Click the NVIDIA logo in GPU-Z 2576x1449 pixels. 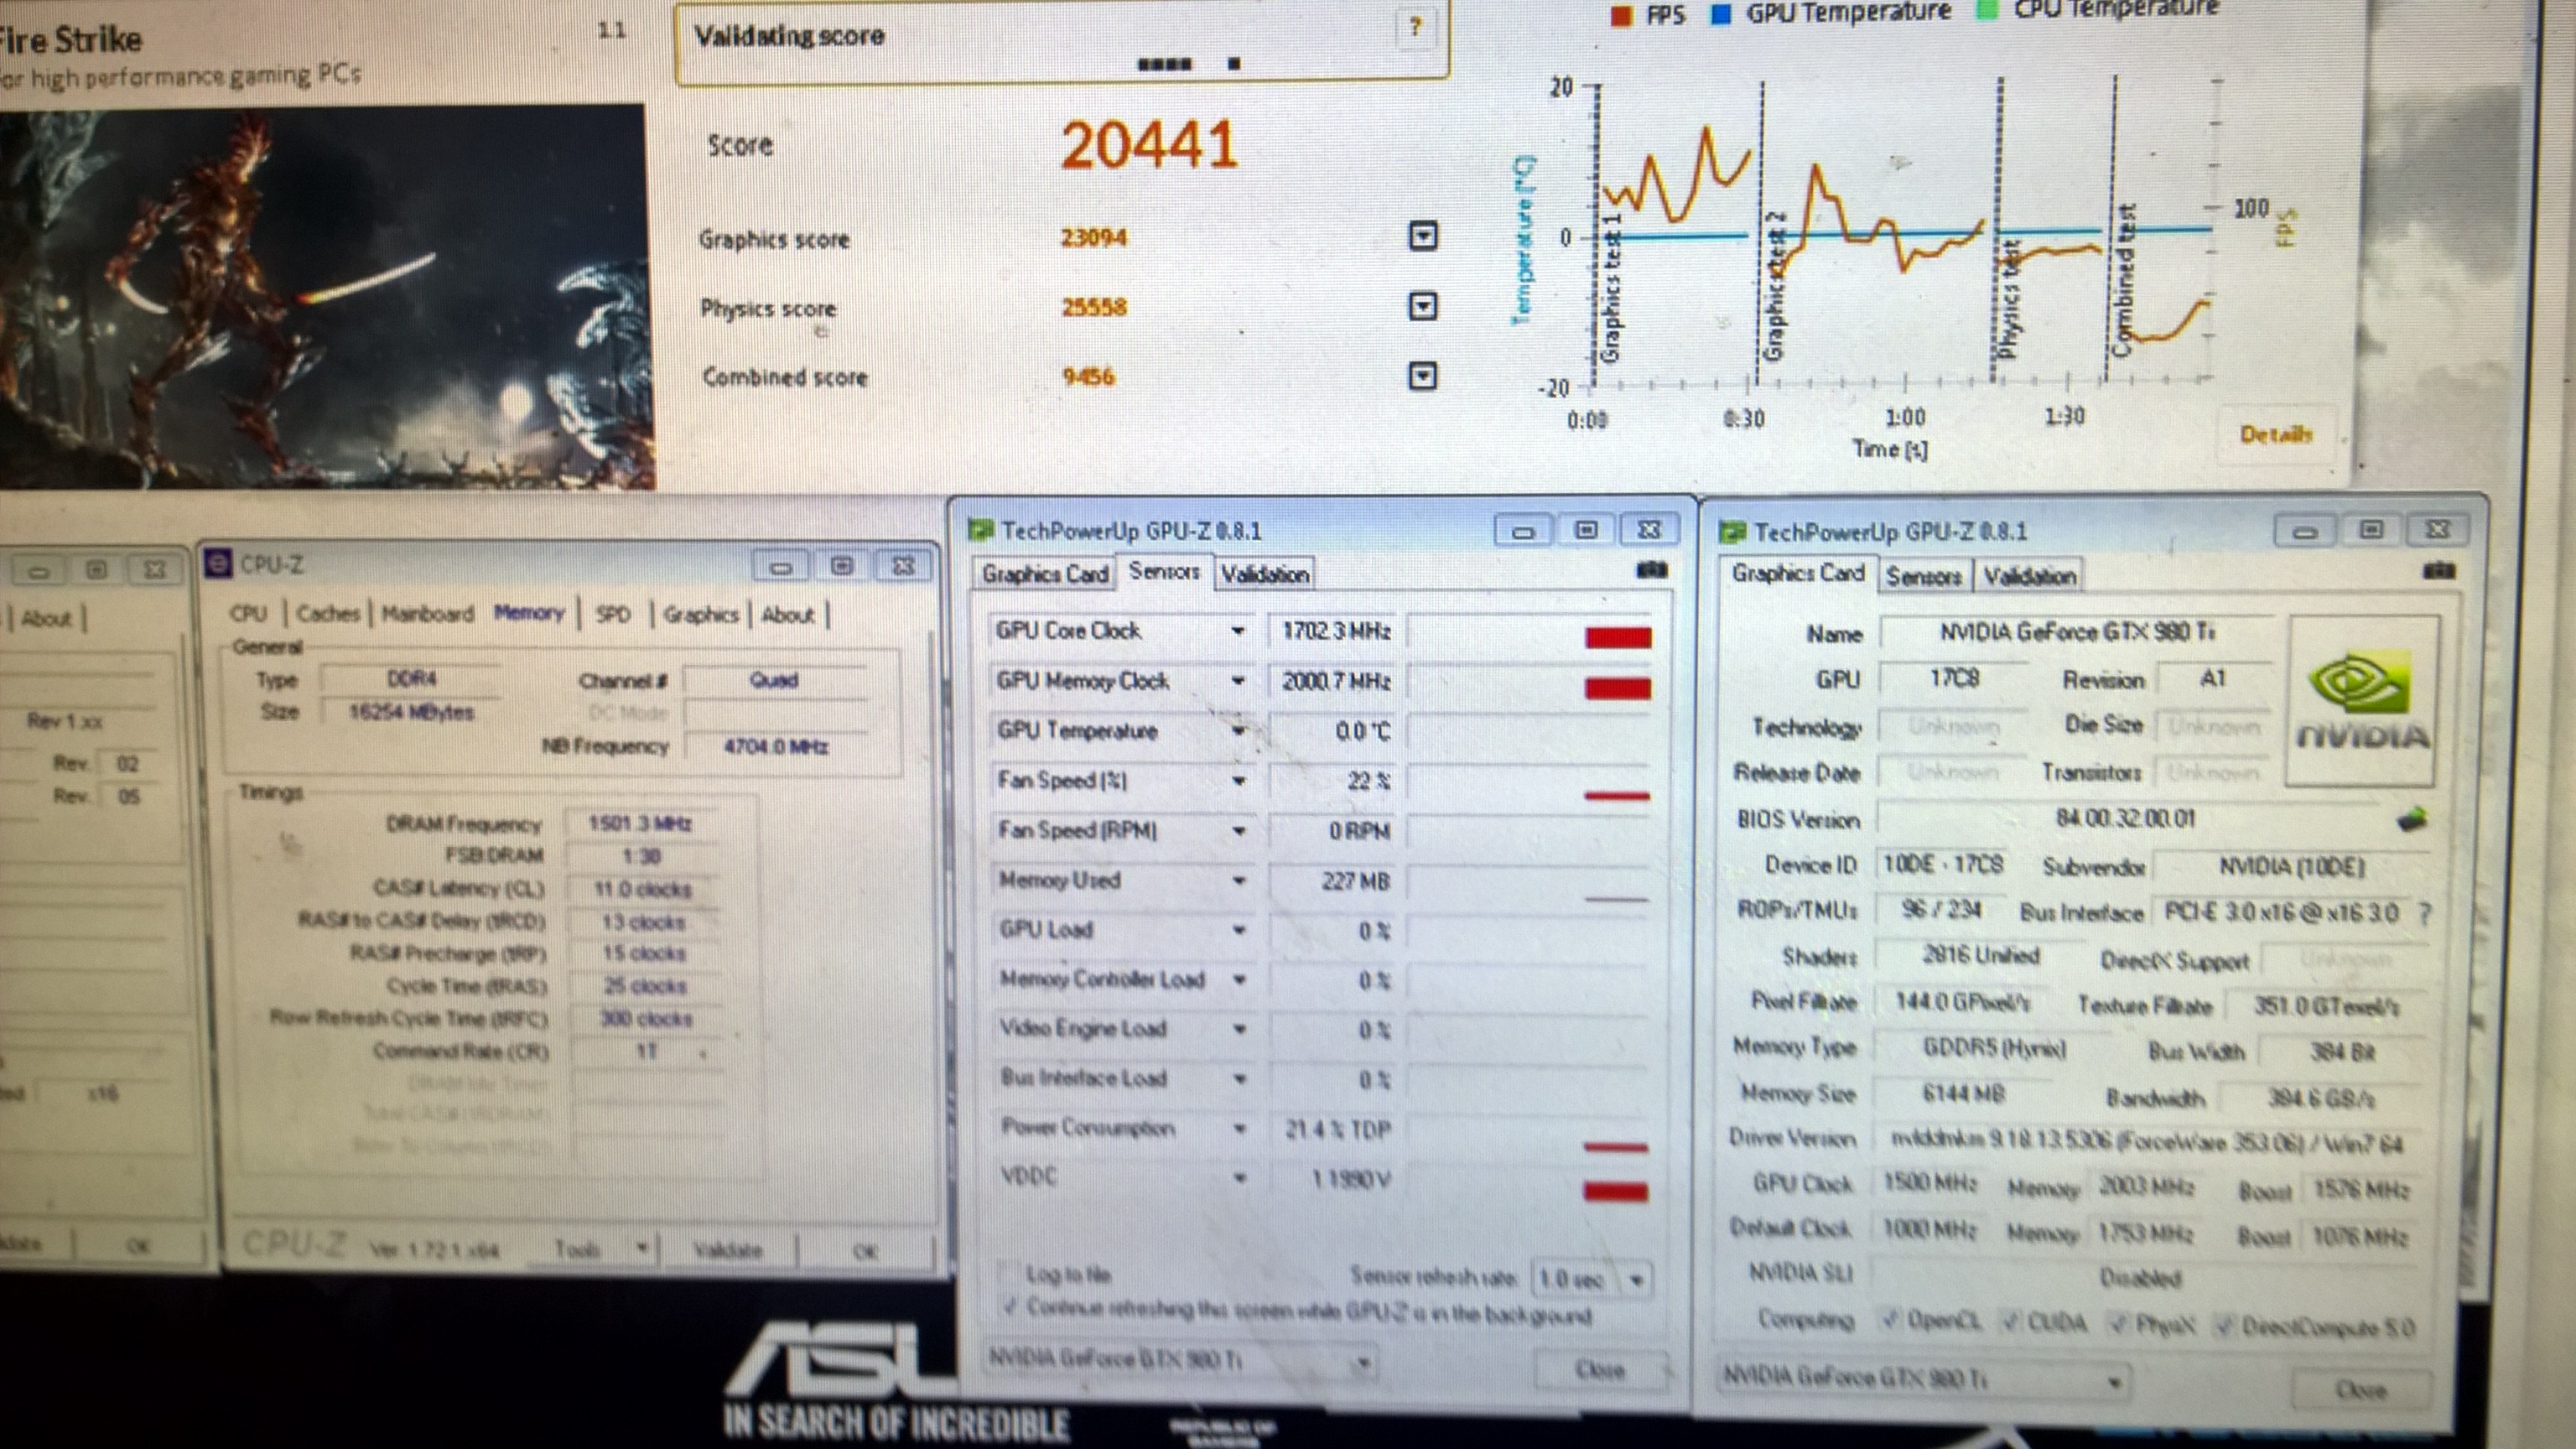[x=2362, y=700]
